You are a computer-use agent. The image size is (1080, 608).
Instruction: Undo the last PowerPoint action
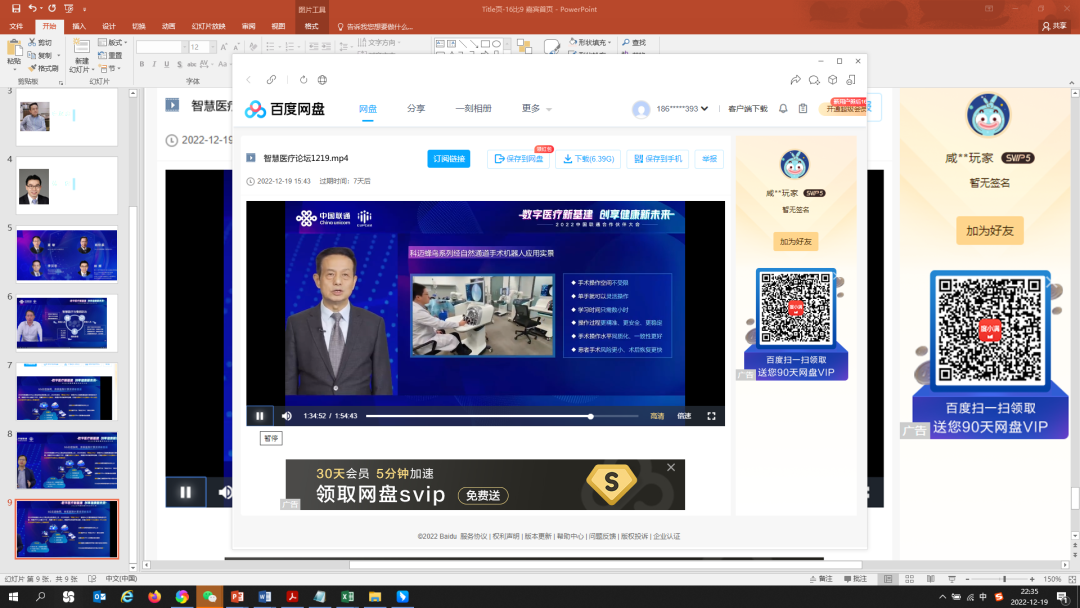32,9
